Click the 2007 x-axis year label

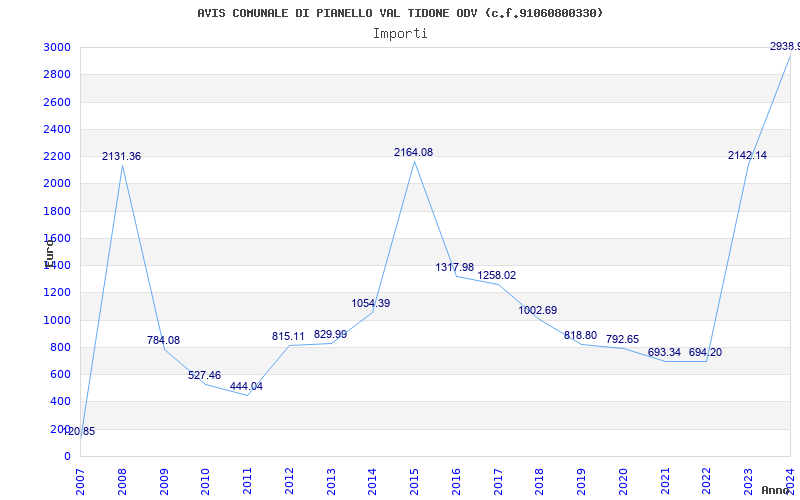click(80, 481)
